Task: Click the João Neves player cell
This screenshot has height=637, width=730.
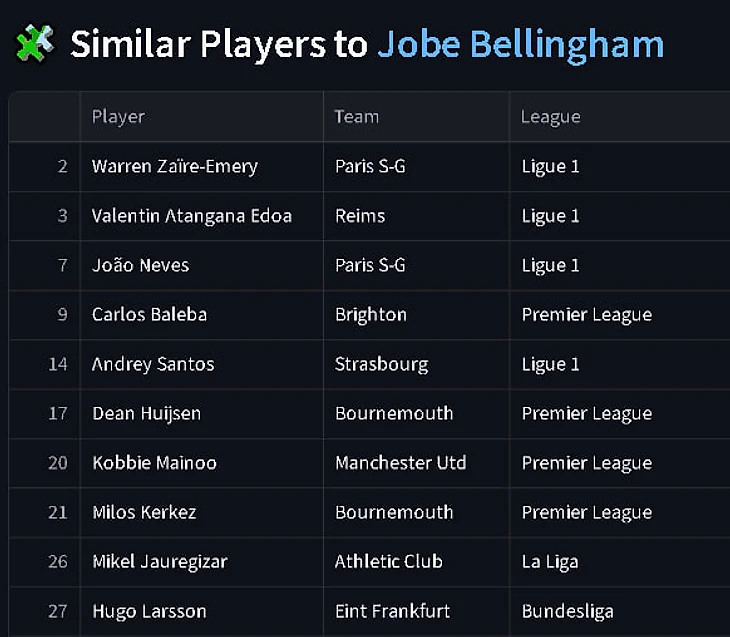Action: tap(140, 265)
